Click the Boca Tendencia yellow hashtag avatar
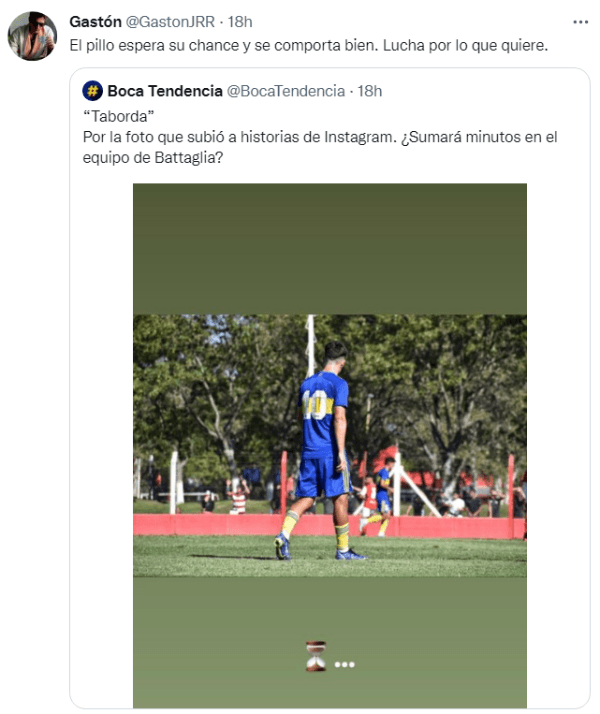The height and width of the screenshot is (714, 600). (93, 91)
